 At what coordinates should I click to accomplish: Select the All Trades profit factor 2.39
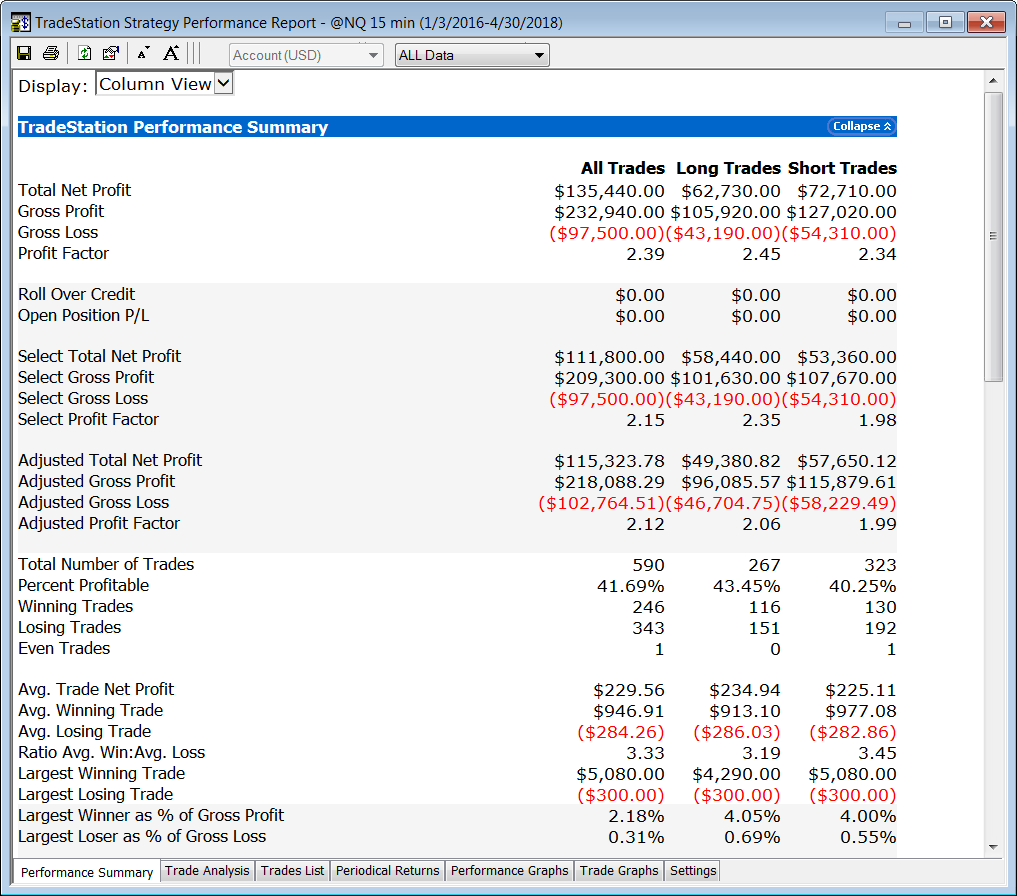click(645, 254)
